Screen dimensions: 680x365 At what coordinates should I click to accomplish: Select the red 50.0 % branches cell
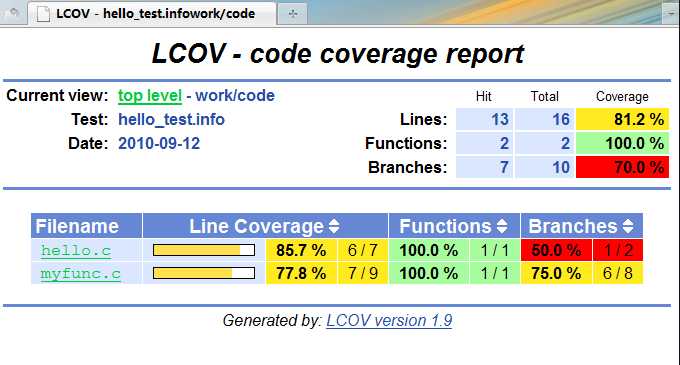click(556, 250)
